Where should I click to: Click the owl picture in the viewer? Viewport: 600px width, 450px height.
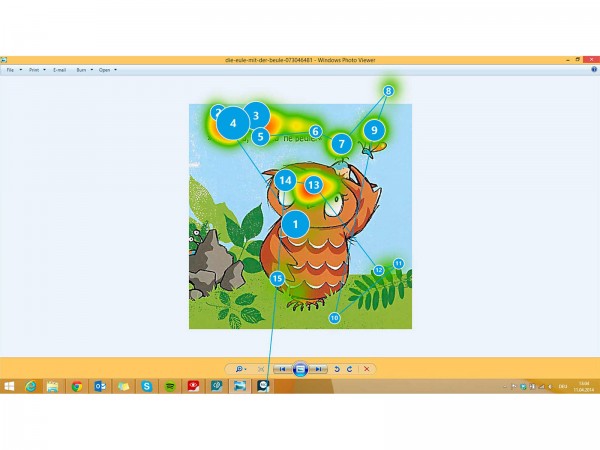[300, 216]
